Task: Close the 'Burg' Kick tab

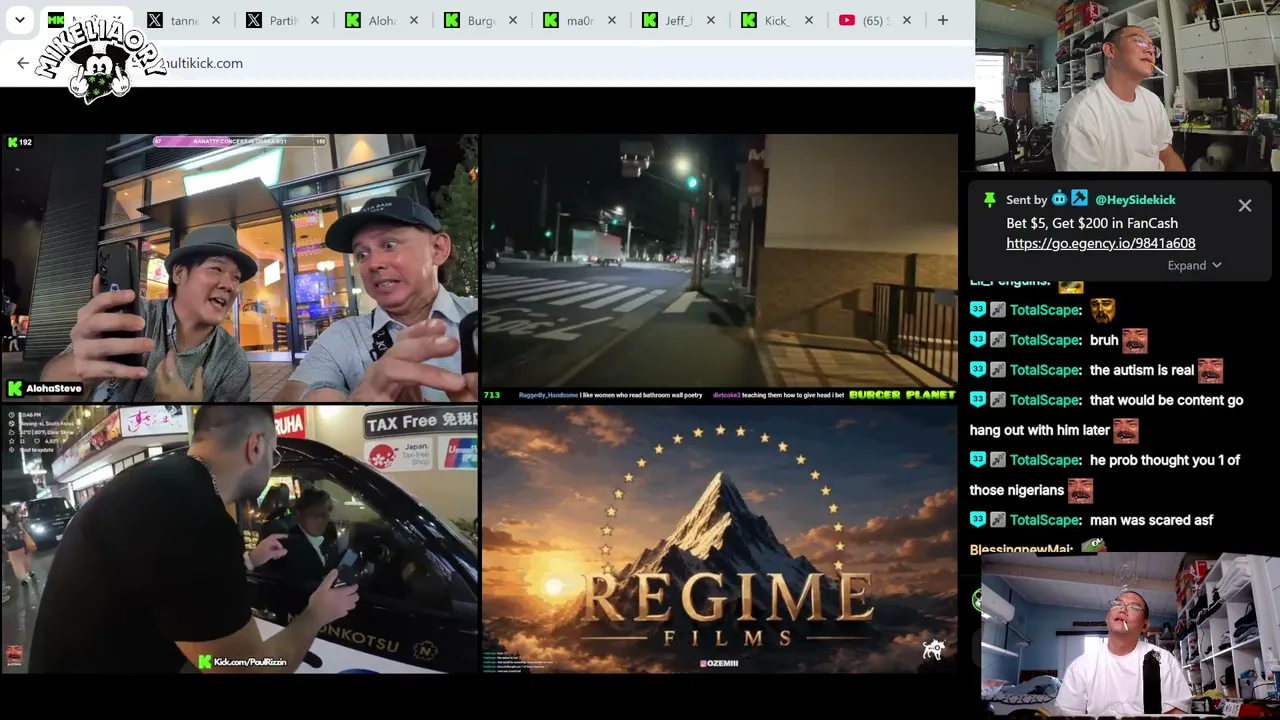Action: point(512,20)
